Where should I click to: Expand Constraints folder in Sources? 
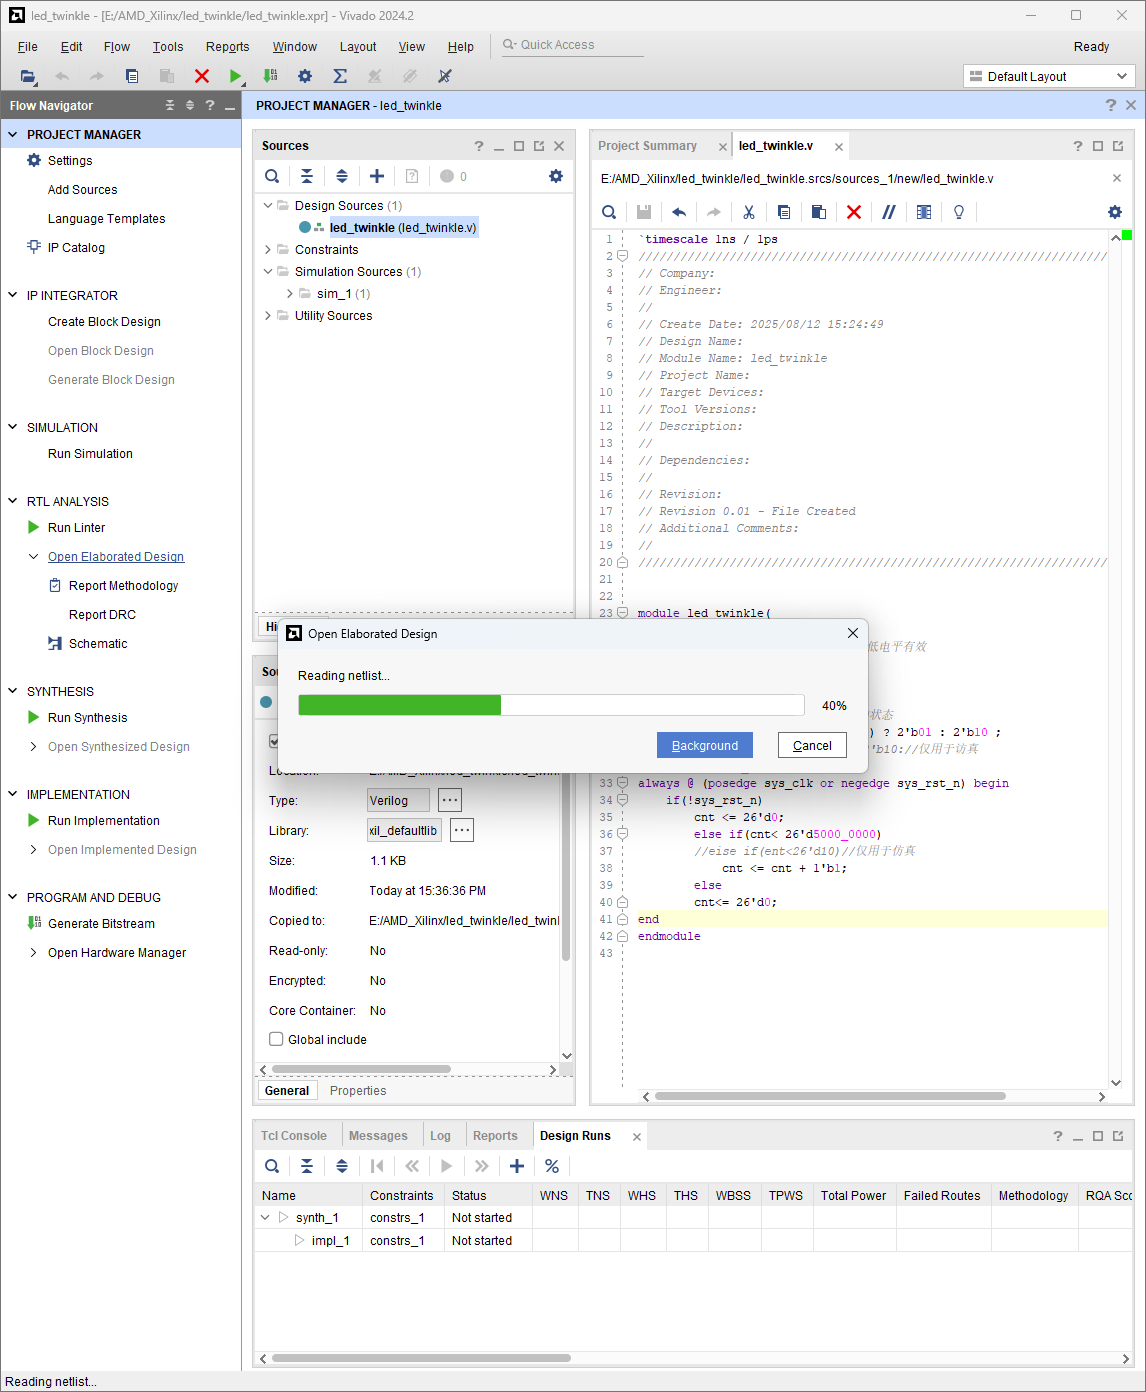click(x=268, y=250)
